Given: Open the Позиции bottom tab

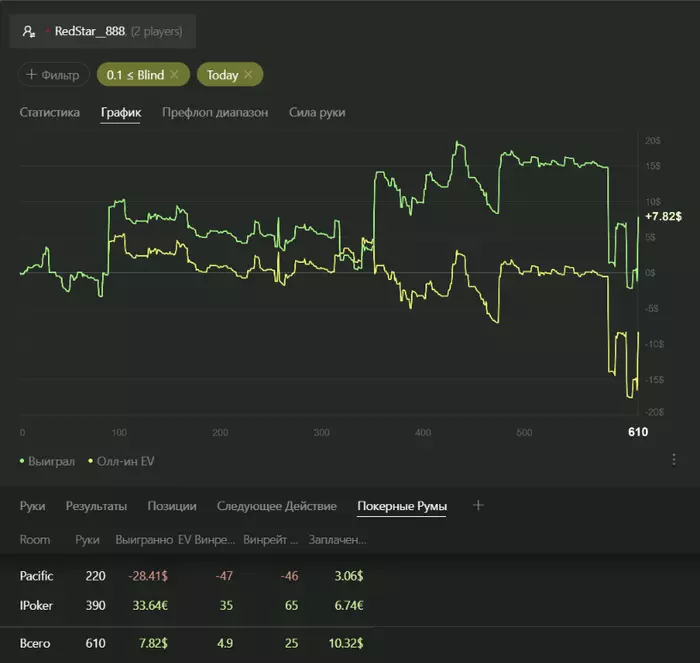Looking at the screenshot, I should [172, 506].
